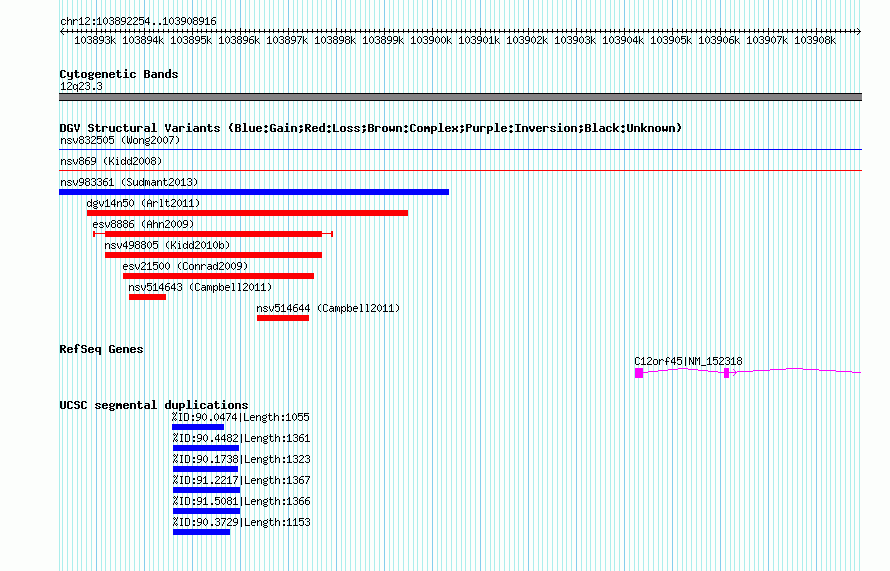Click the 103893k ruler tick label
Image resolution: width=890 pixels, height=571 pixels.
pyautogui.click(x=95, y=40)
